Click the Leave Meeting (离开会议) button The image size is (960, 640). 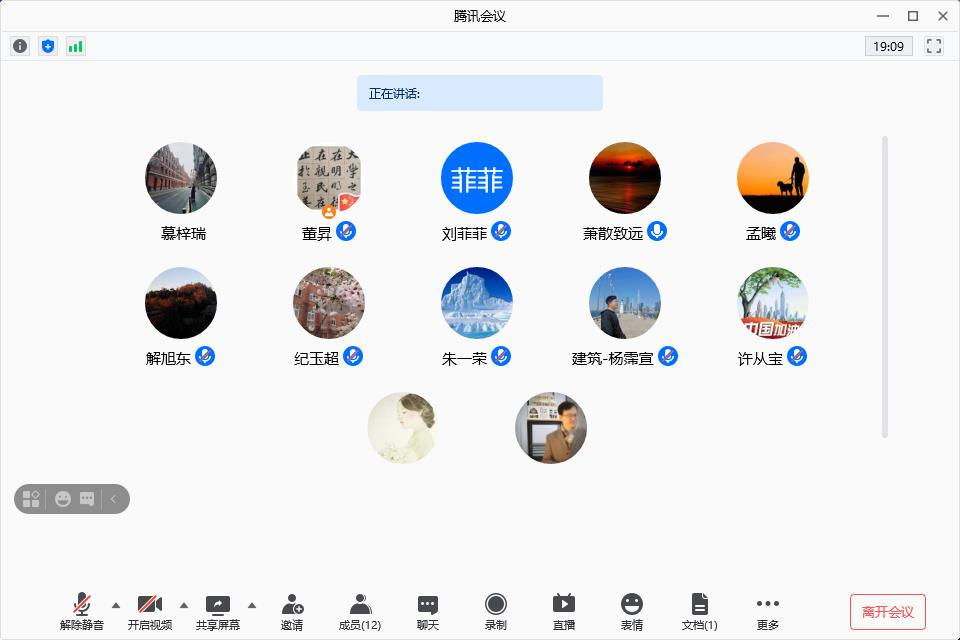coord(887,612)
